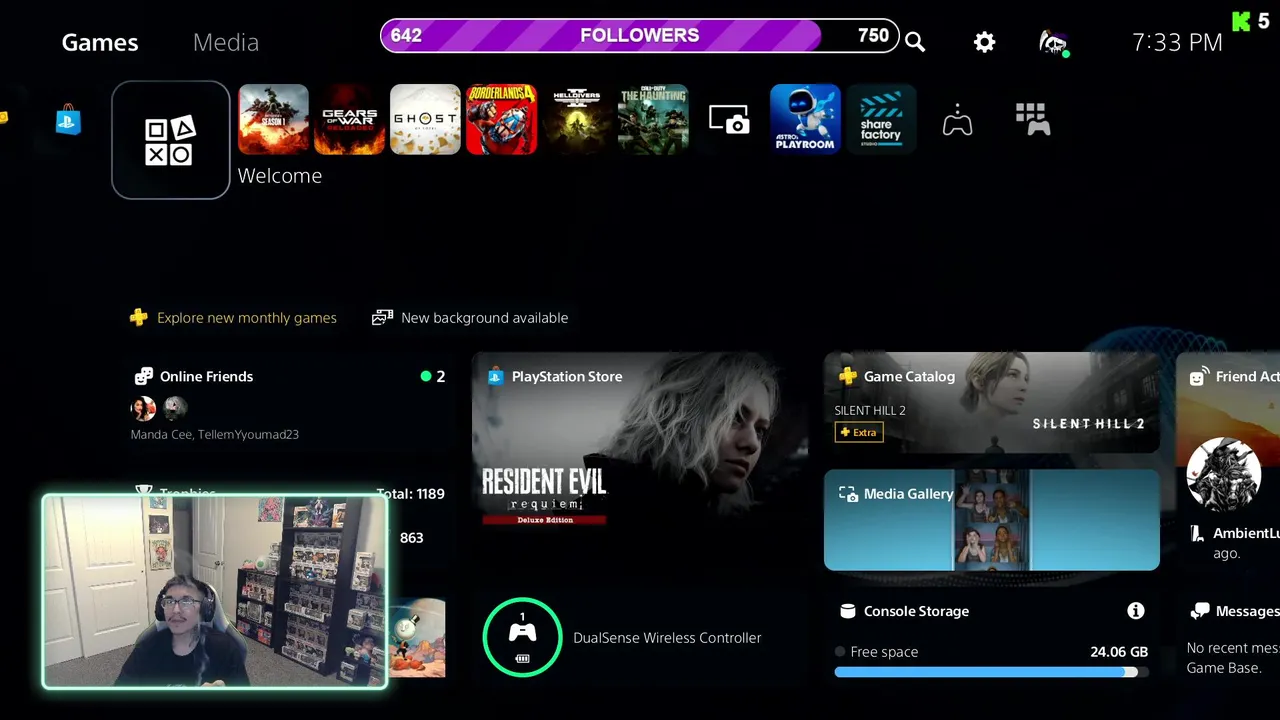
Task: Open the PlayStation Store shopping bag icon
Action: (x=68, y=120)
